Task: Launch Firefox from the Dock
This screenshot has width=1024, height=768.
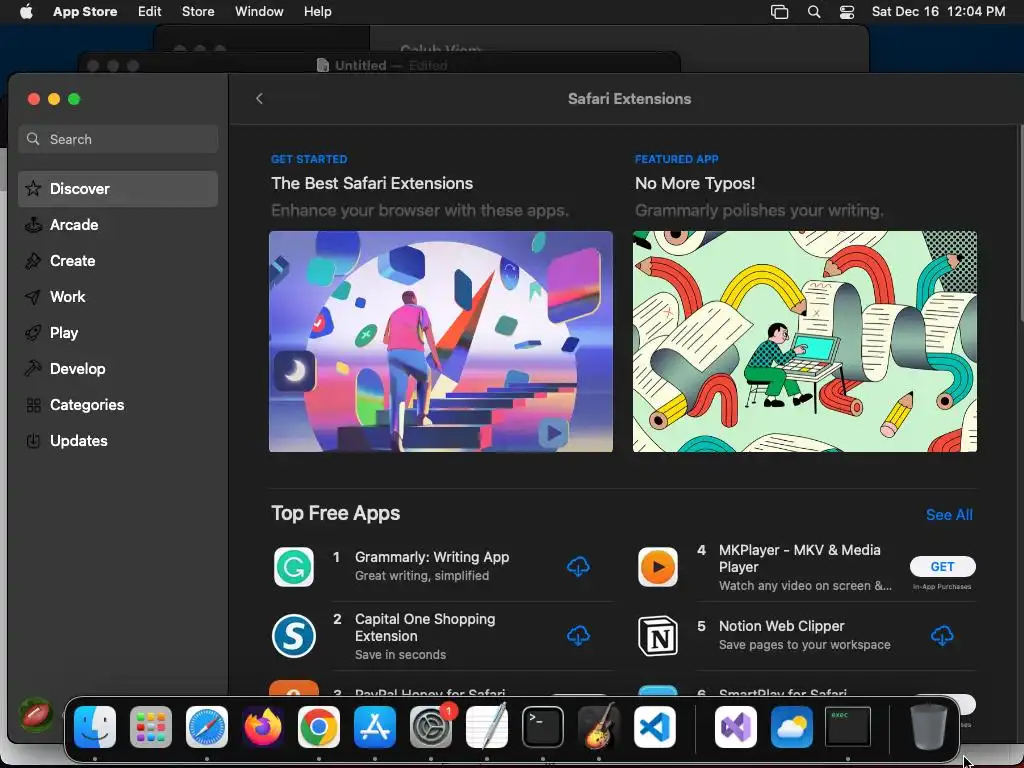Action: tap(263, 727)
